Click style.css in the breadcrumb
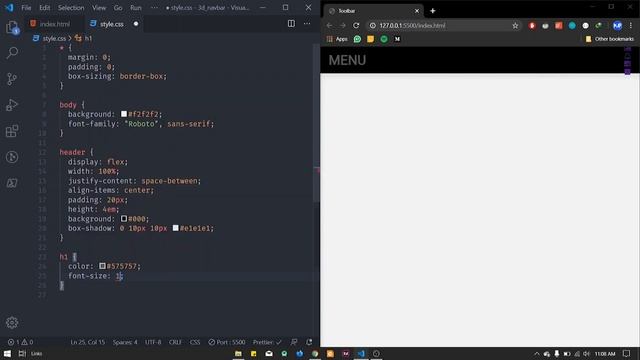The height and width of the screenshot is (360, 640). coord(54,38)
